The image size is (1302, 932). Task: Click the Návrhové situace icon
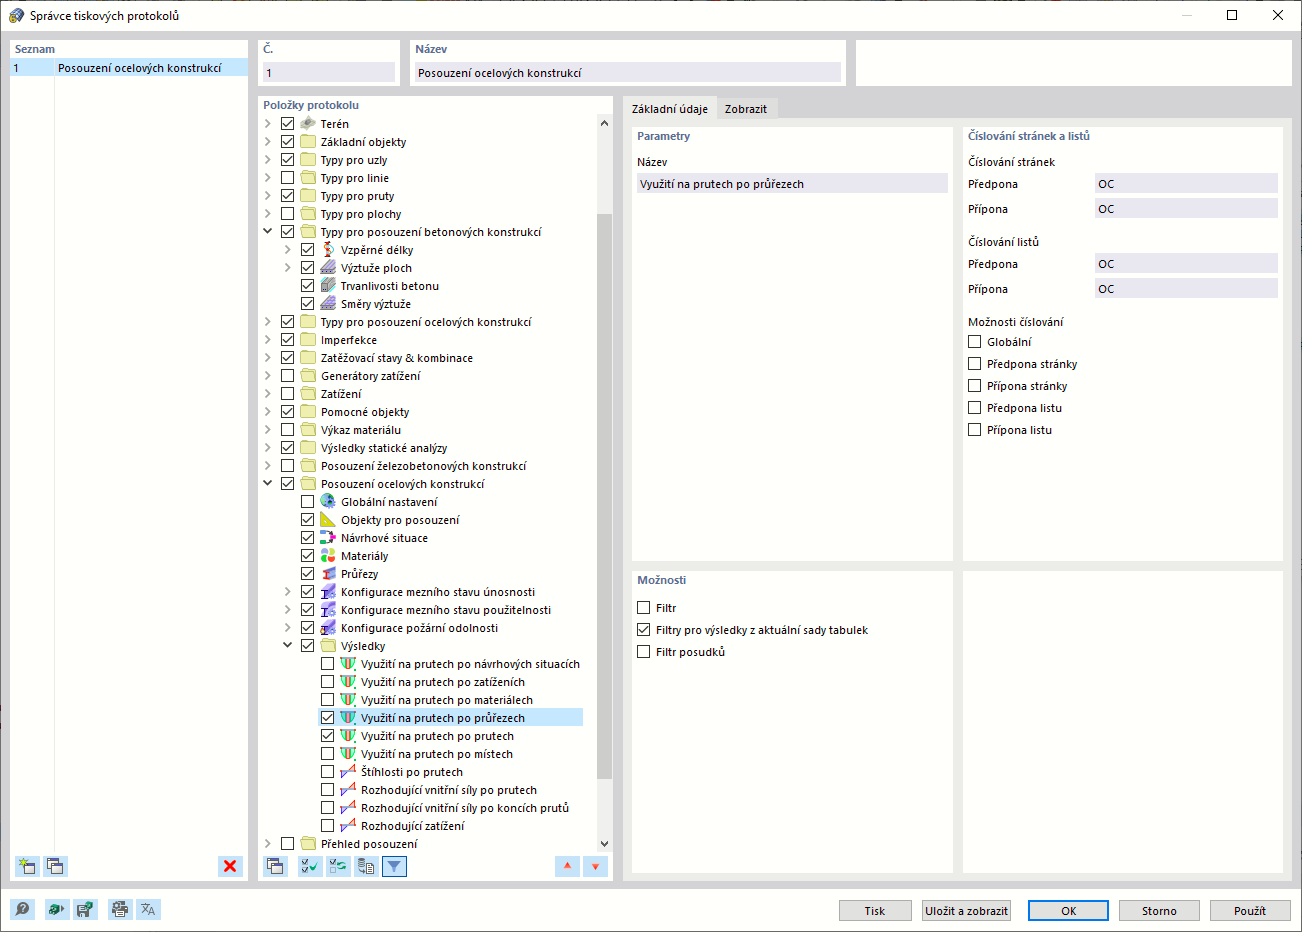click(328, 538)
